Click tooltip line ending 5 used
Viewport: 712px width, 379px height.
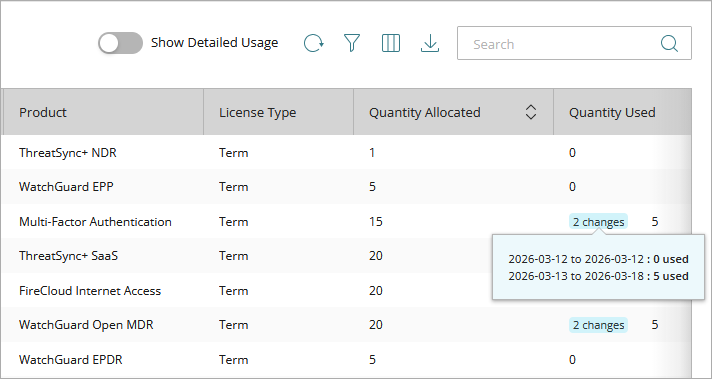pos(598,276)
